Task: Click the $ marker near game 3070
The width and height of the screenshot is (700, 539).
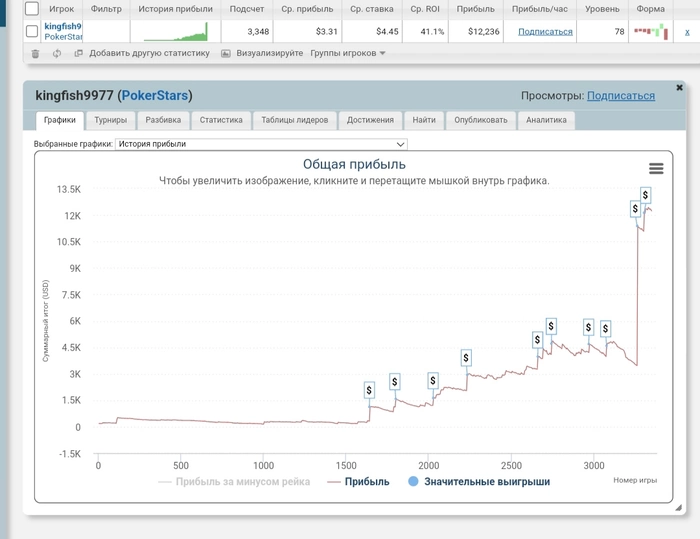Action: (x=605, y=329)
